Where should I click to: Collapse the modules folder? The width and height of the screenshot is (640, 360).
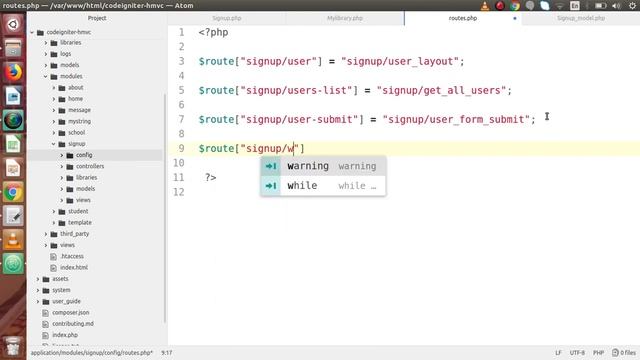(x=46, y=76)
